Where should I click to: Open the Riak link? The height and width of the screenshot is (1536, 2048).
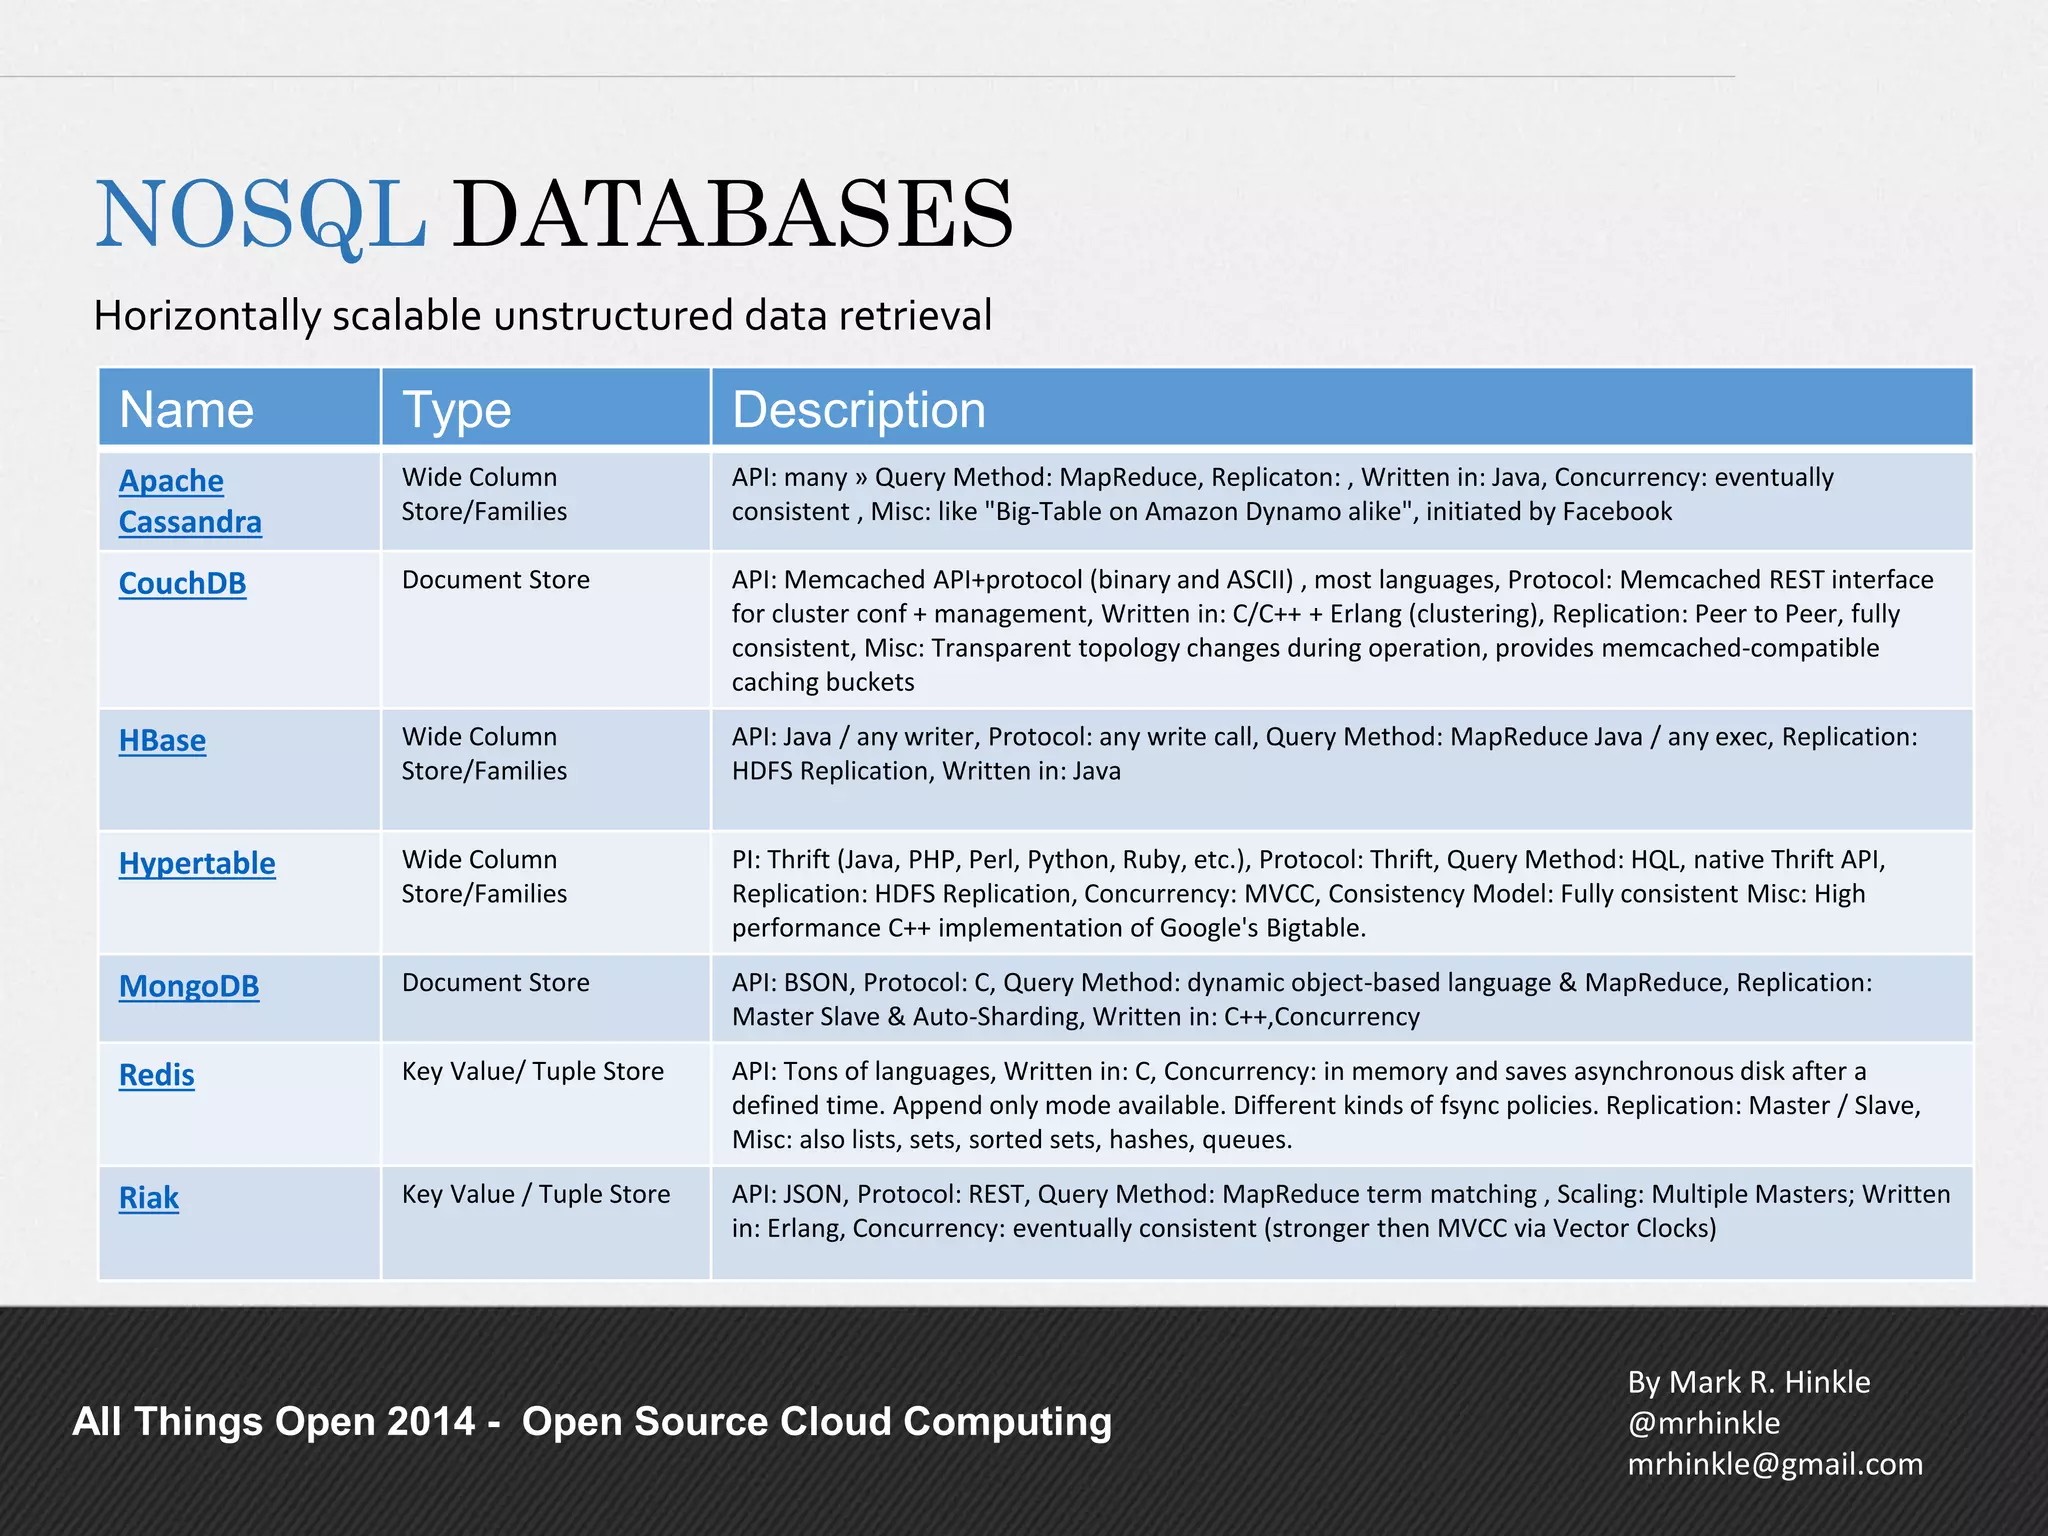(148, 1198)
